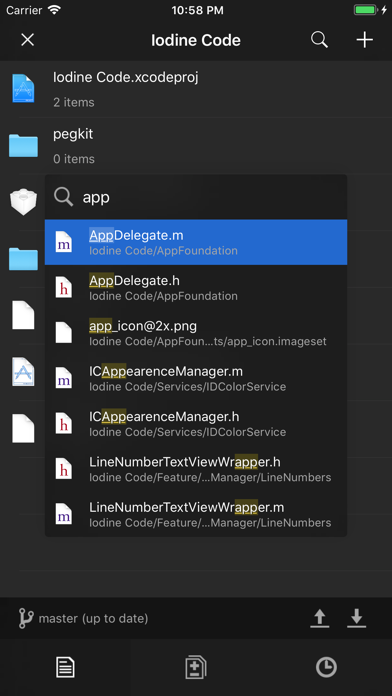The image size is (392, 696).
Task: Tap the git push upload arrow
Action: point(320,618)
